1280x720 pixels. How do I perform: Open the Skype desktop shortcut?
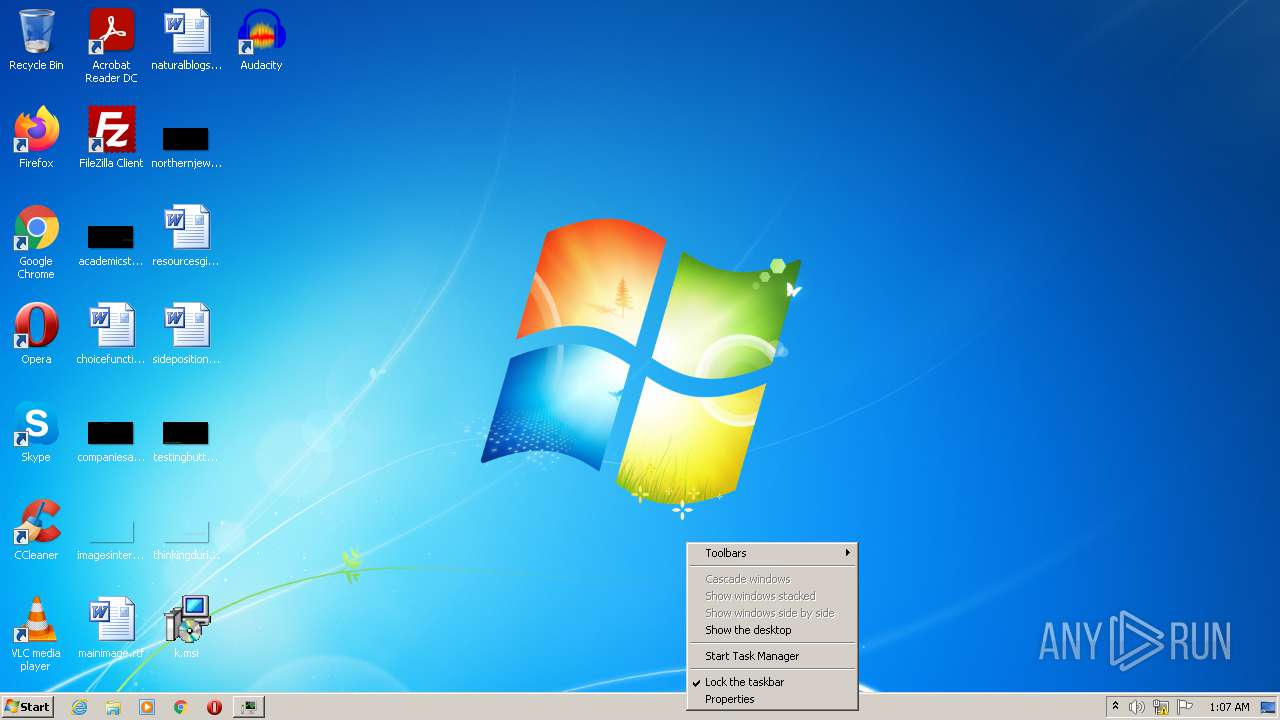point(36,432)
